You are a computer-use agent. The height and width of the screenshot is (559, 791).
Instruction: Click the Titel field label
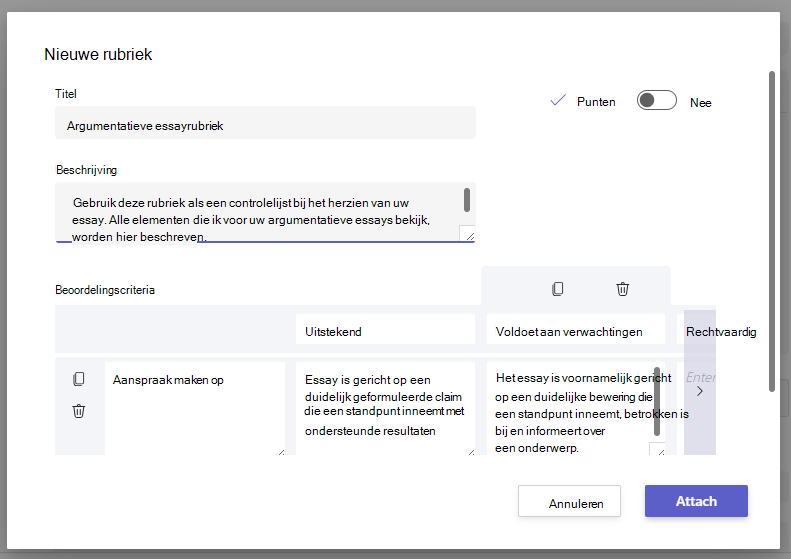[x=66, y=94]
